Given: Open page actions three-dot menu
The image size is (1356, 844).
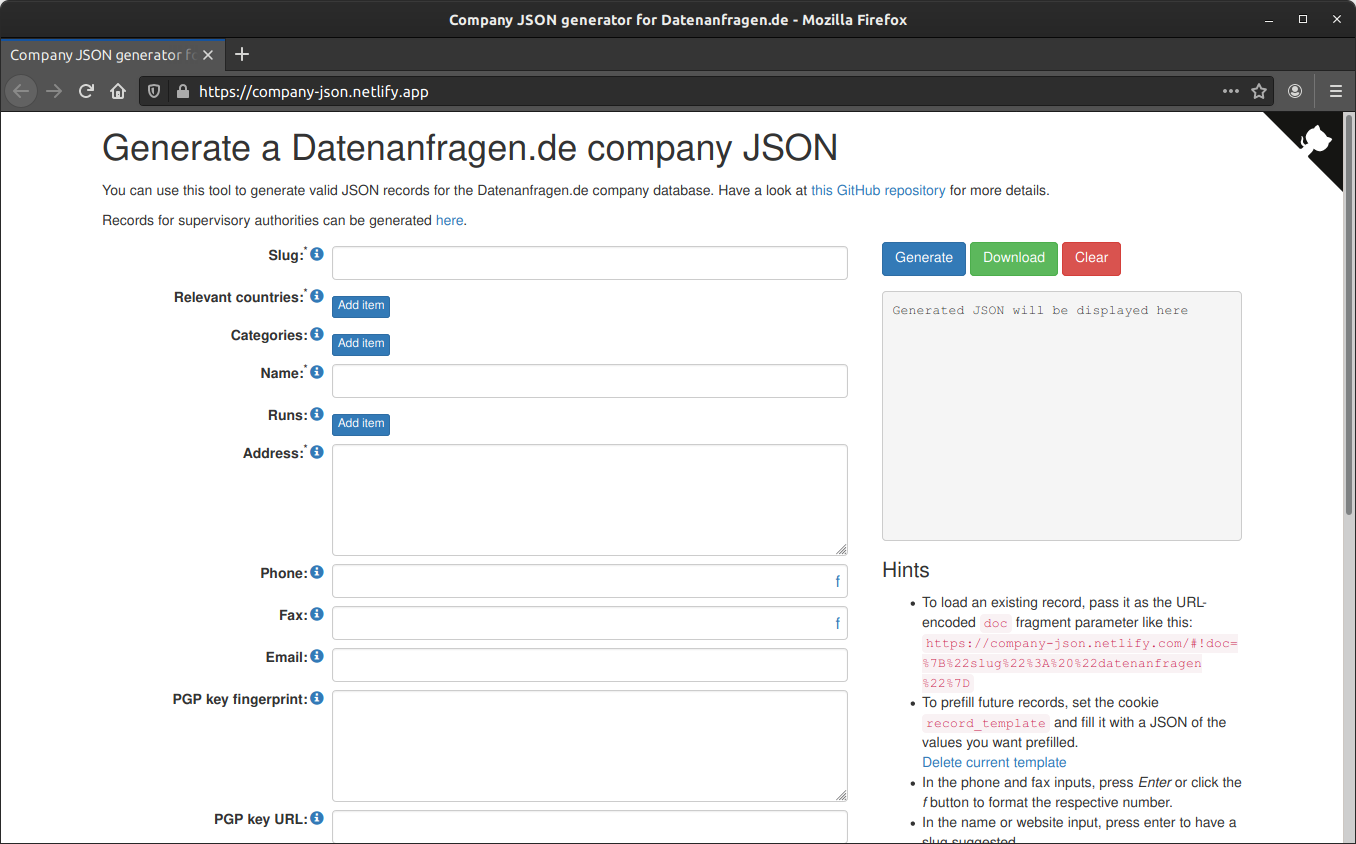Looking at the screenshot, I should tap(1231, 91).
